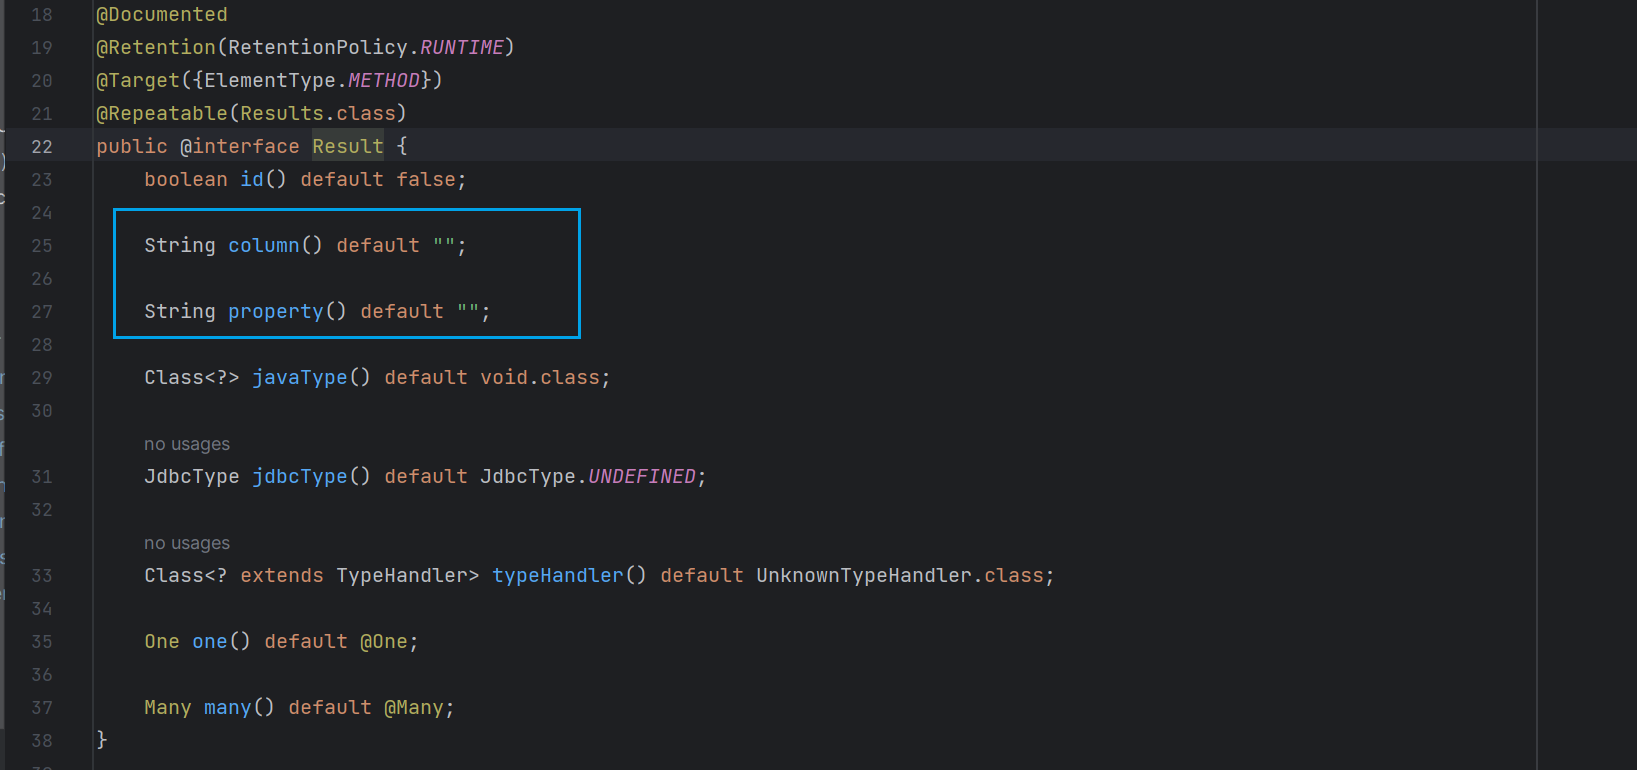Click the @Retention annotation name

point(156,47)
